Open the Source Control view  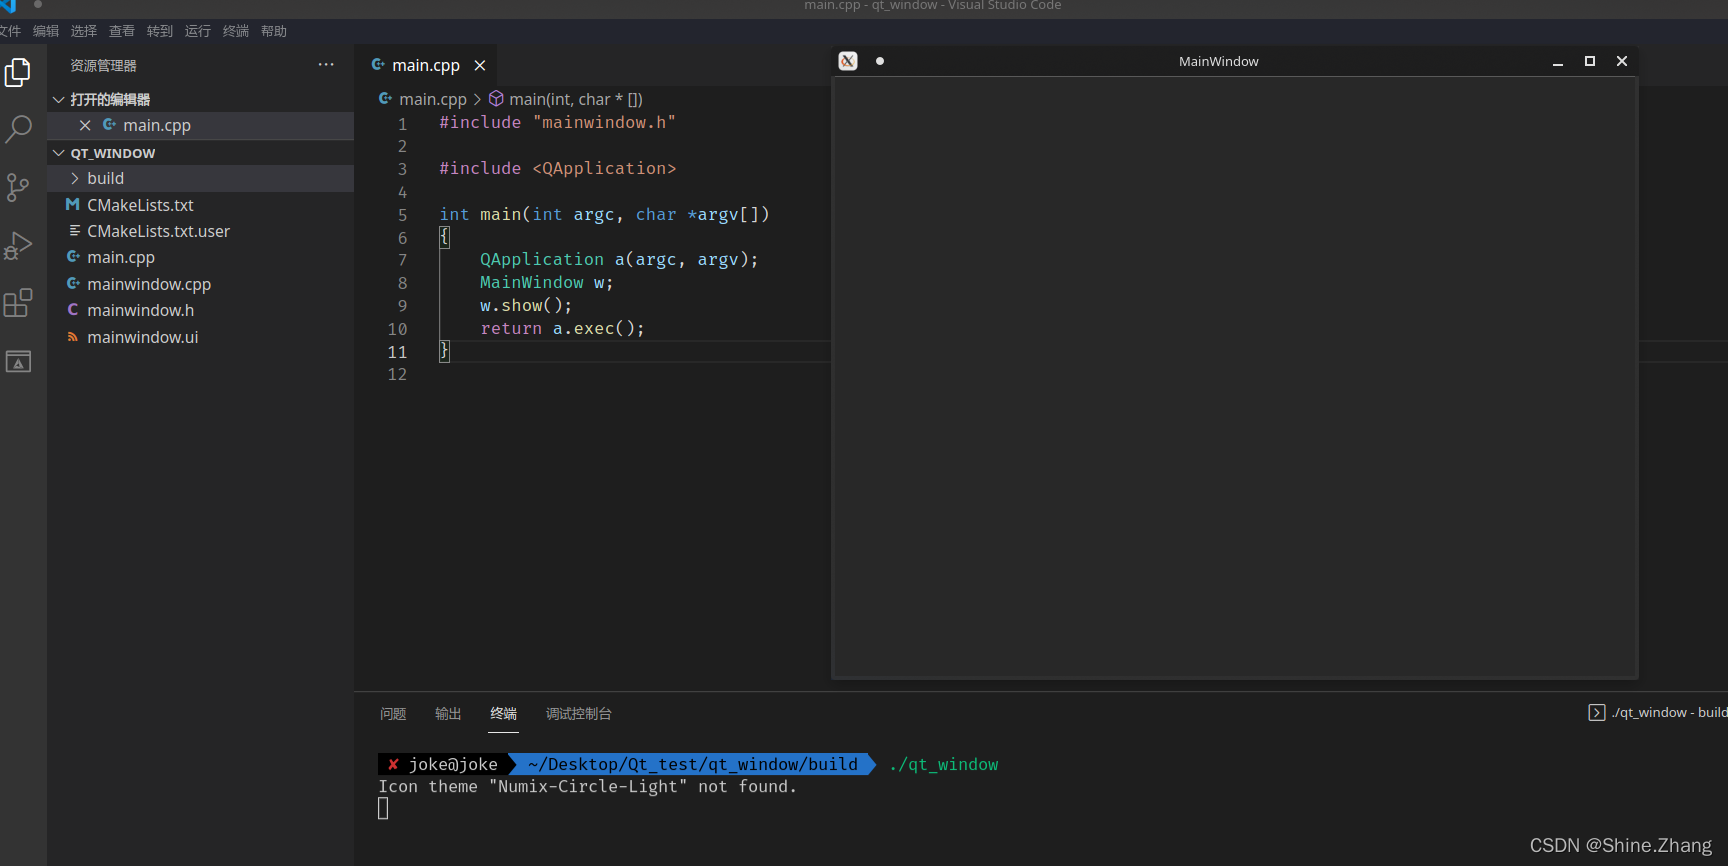[x=18, y=188]
